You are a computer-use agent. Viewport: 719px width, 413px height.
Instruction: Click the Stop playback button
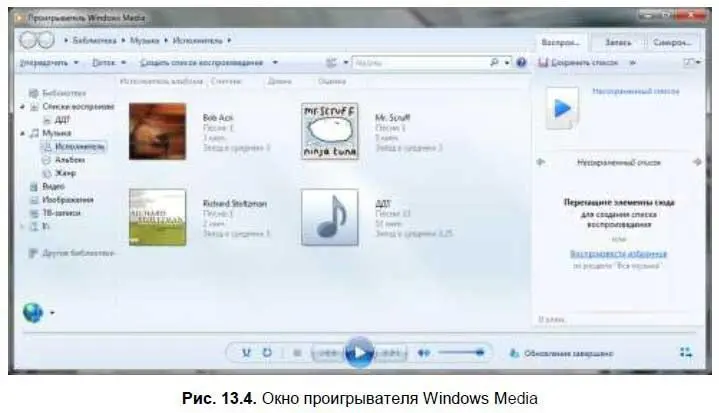pos(297,352)
